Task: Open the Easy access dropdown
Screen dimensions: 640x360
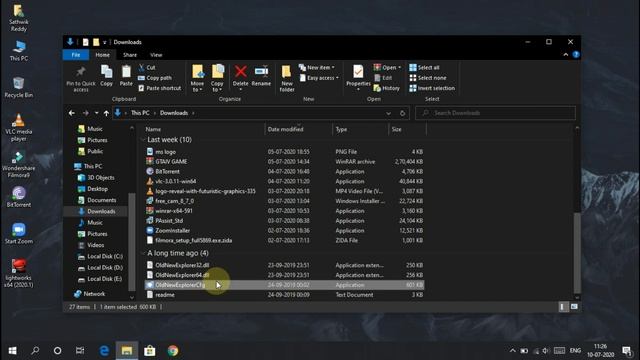Action: (x=319, y=78)
